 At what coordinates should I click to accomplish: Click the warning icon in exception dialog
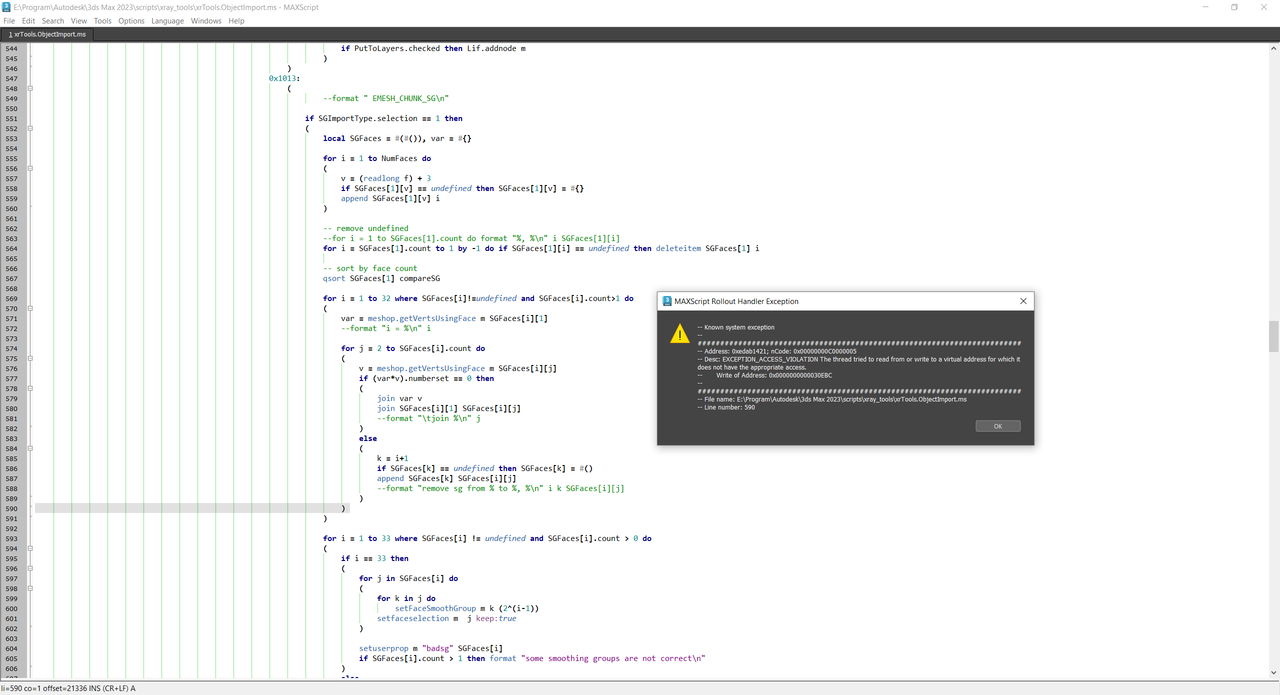click(x=679, y=333)
